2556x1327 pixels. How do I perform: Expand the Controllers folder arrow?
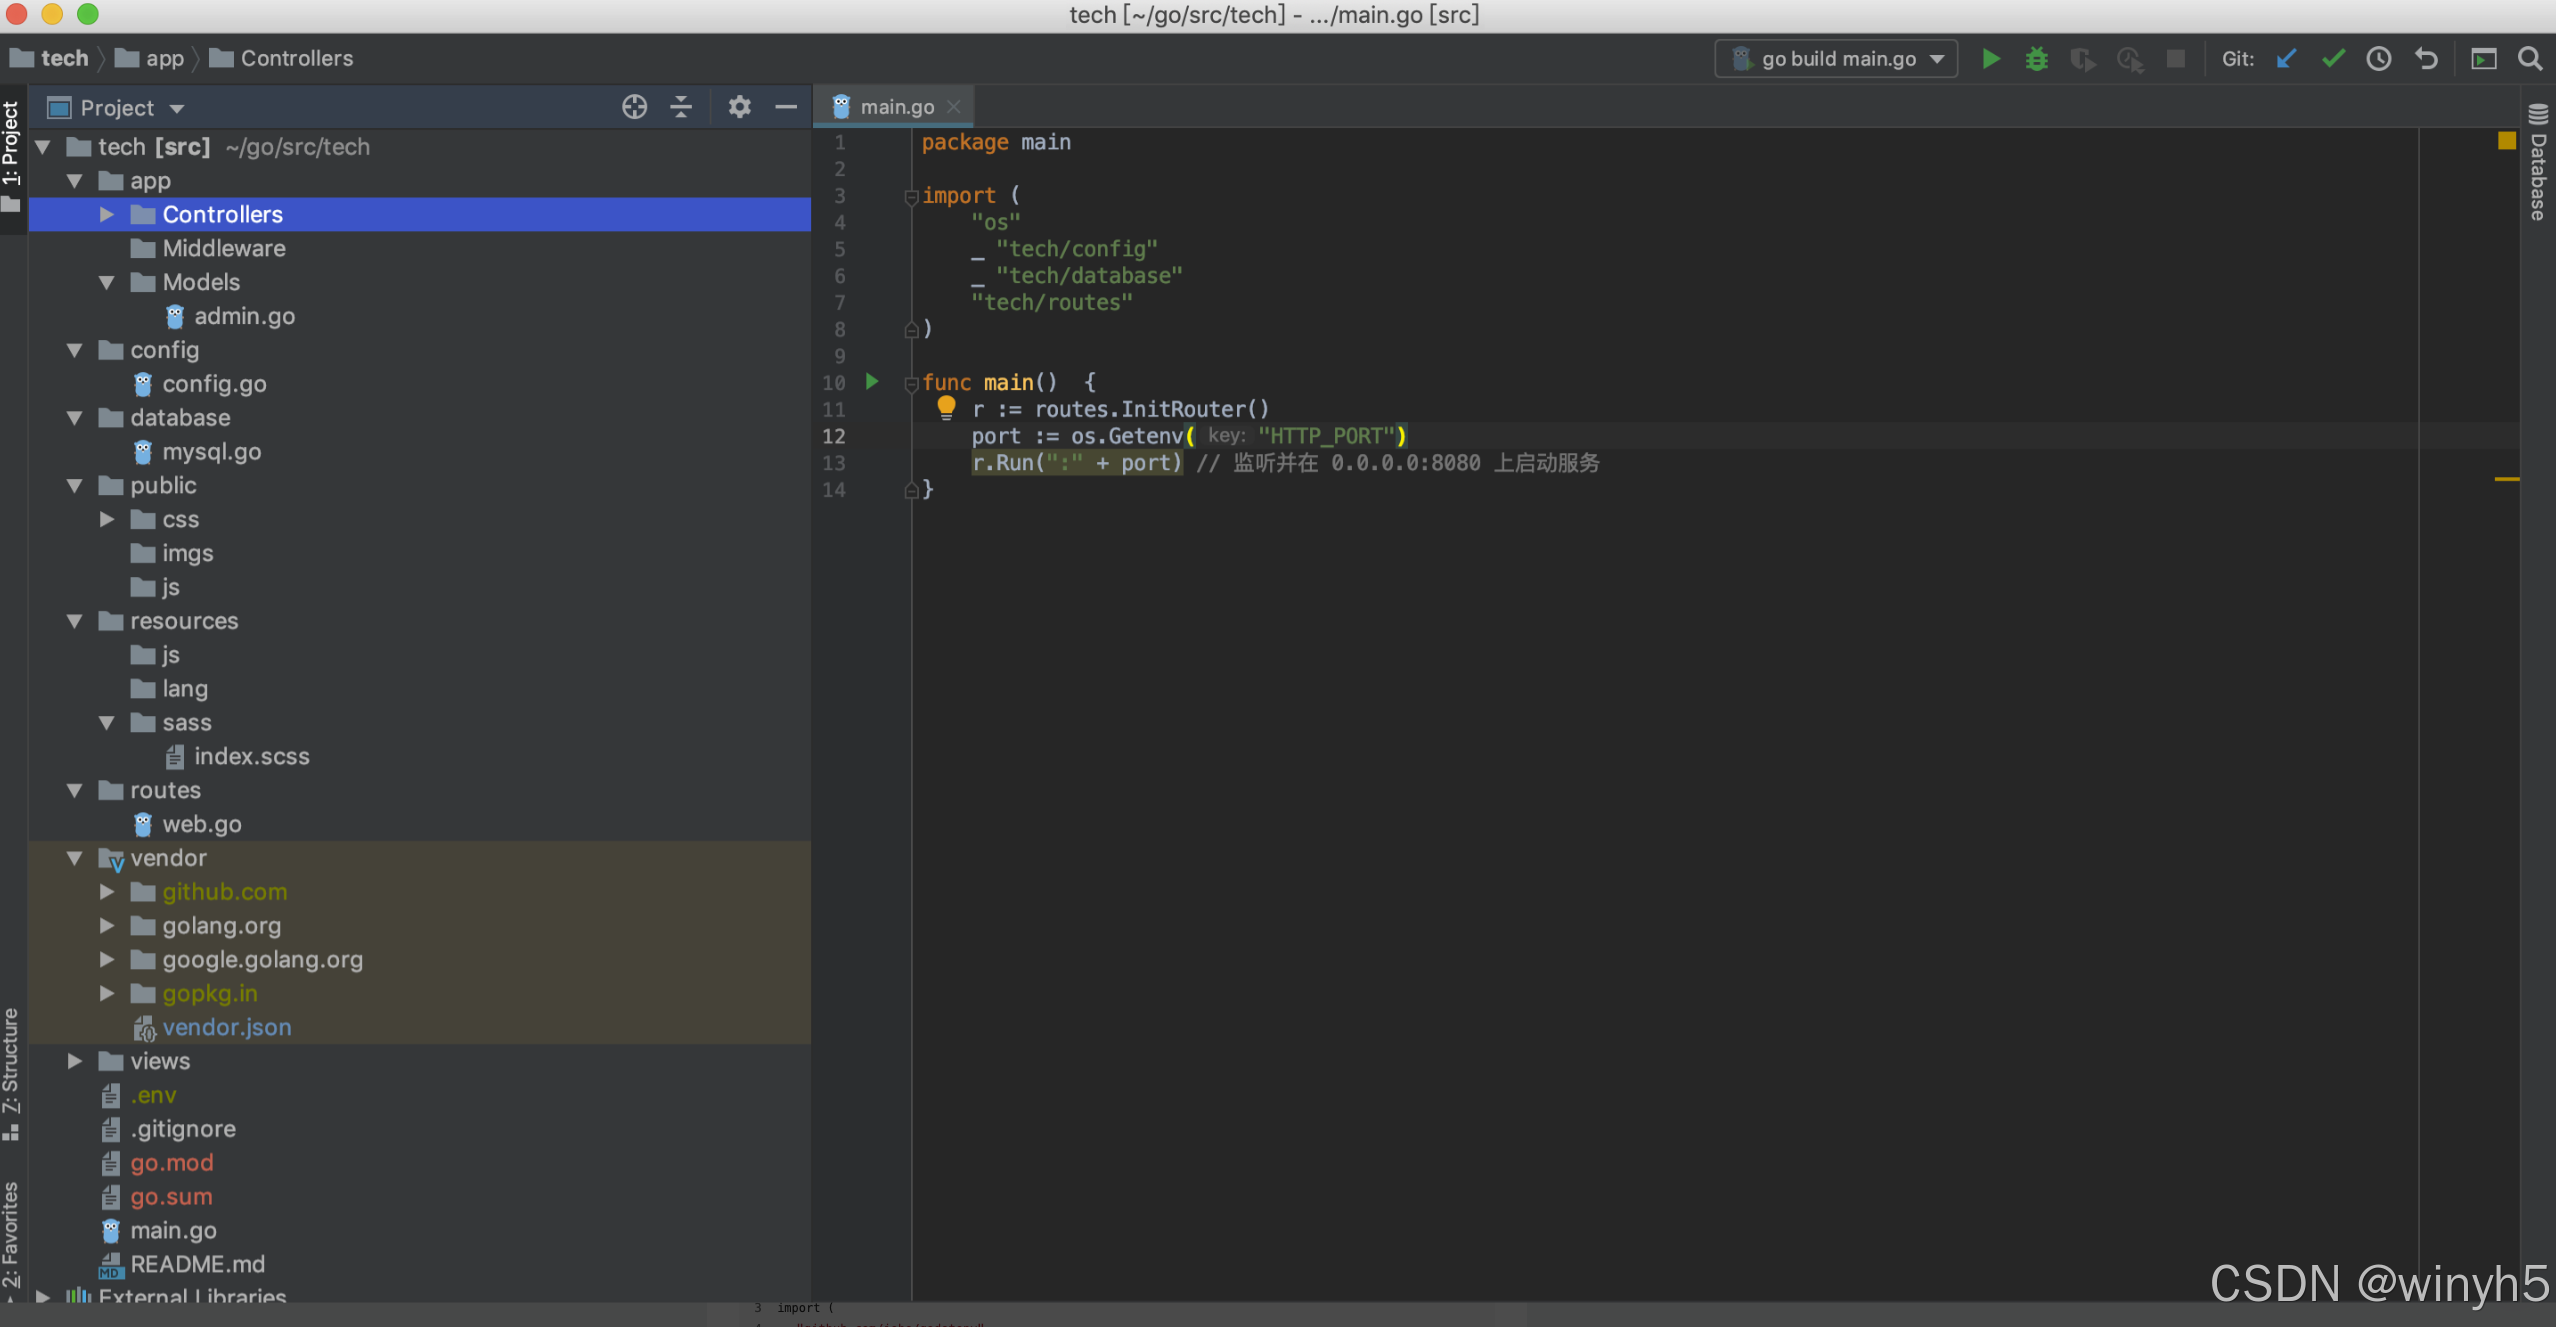coord(107,214)
